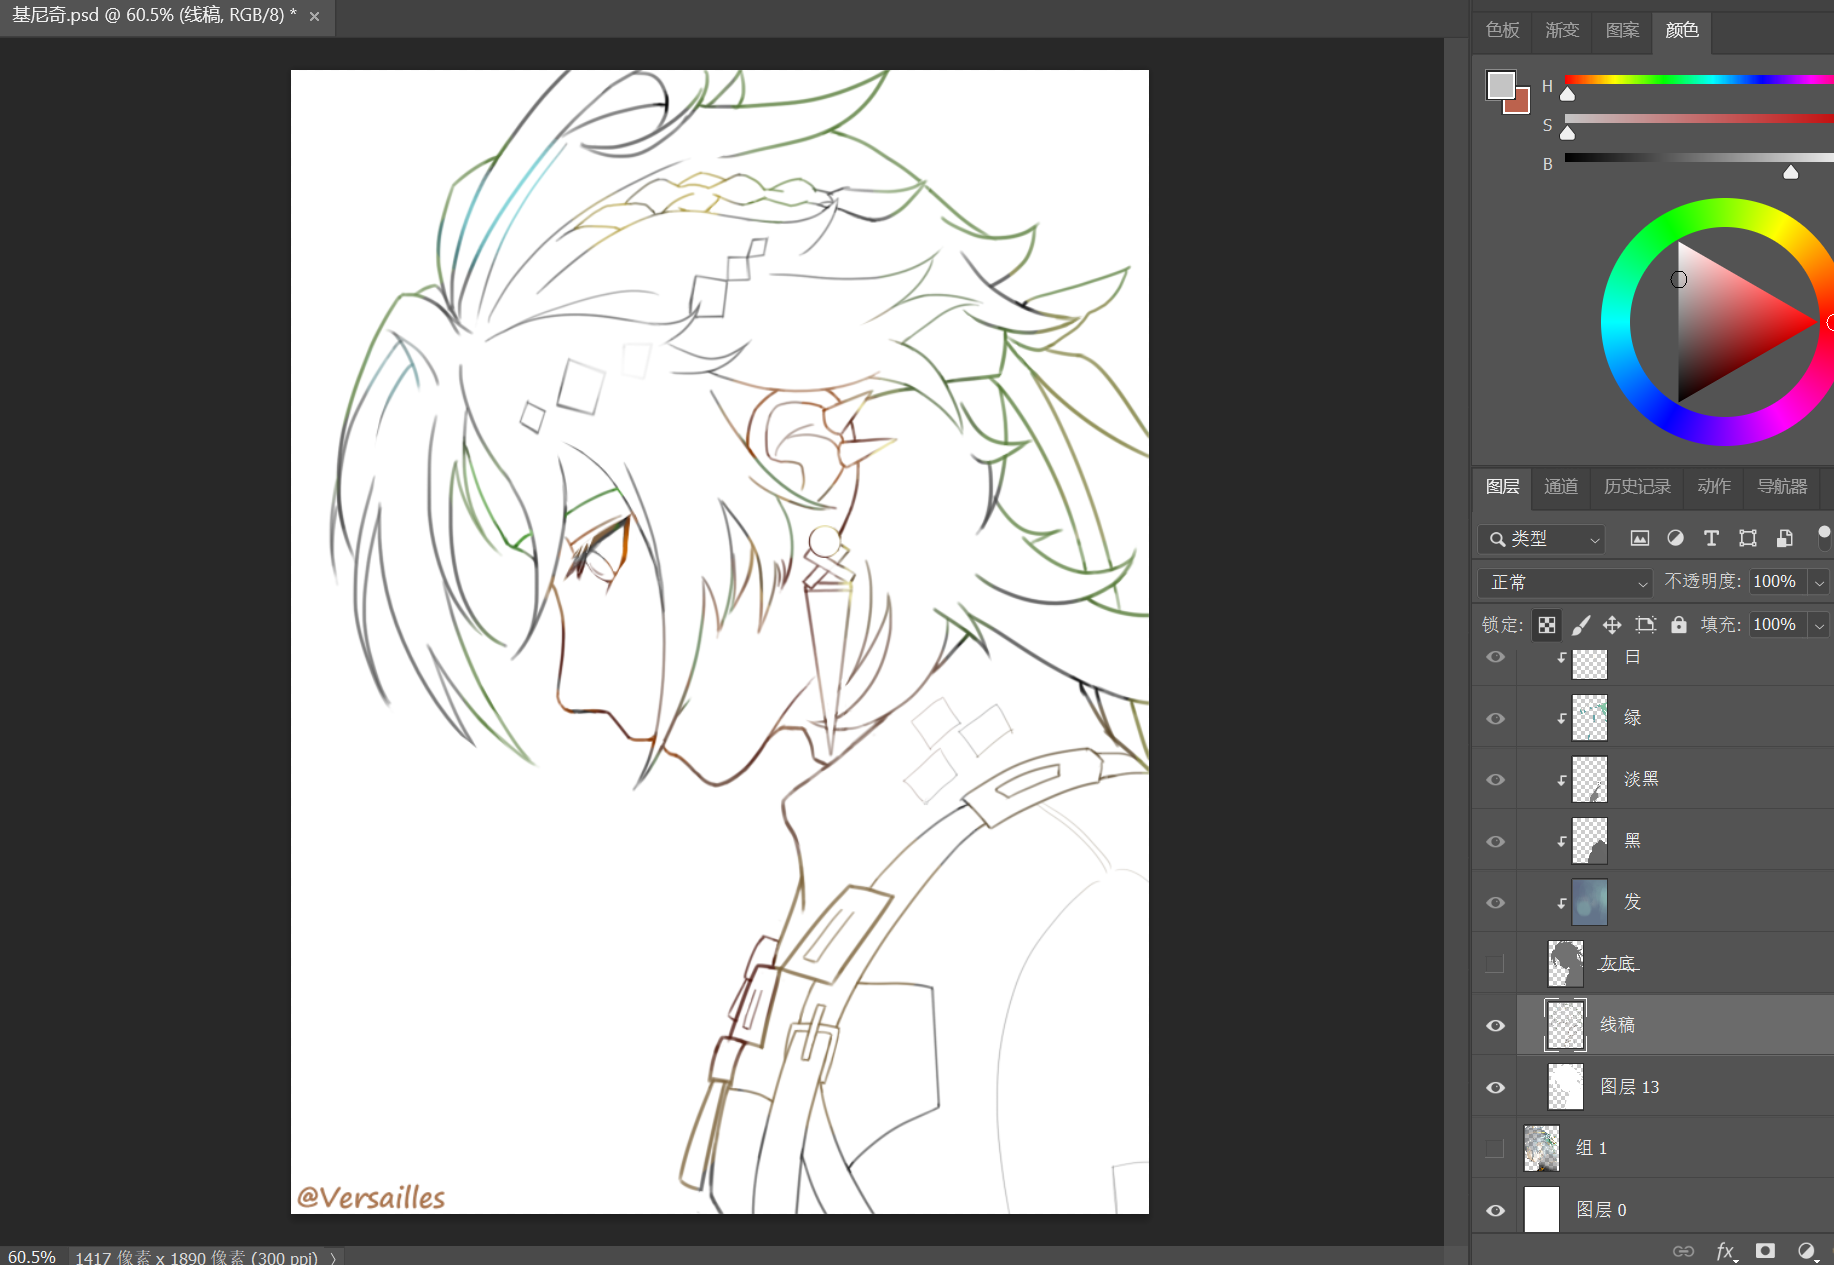
Task: Click the color triangle picker marker
Action: [x=1679, y=280]
